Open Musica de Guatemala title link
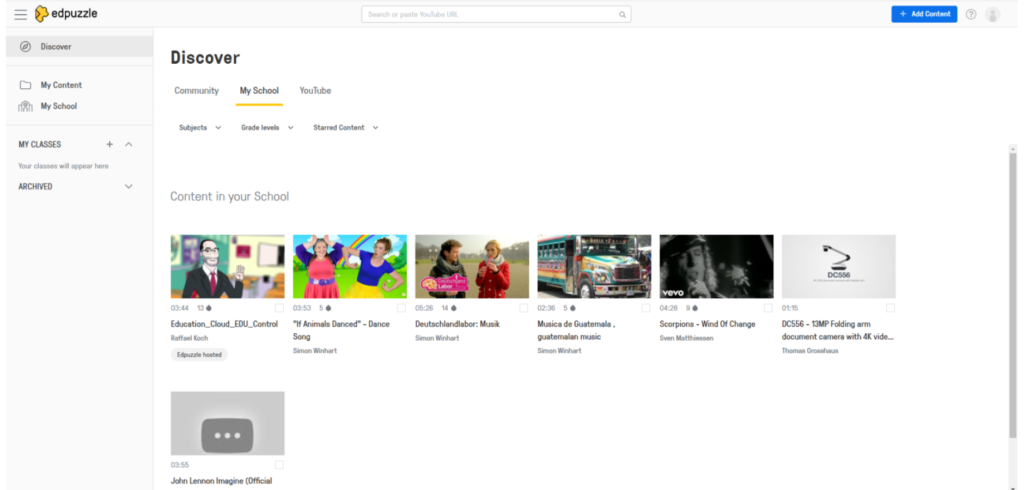1024x490 pixels. [x=577, y=331]
